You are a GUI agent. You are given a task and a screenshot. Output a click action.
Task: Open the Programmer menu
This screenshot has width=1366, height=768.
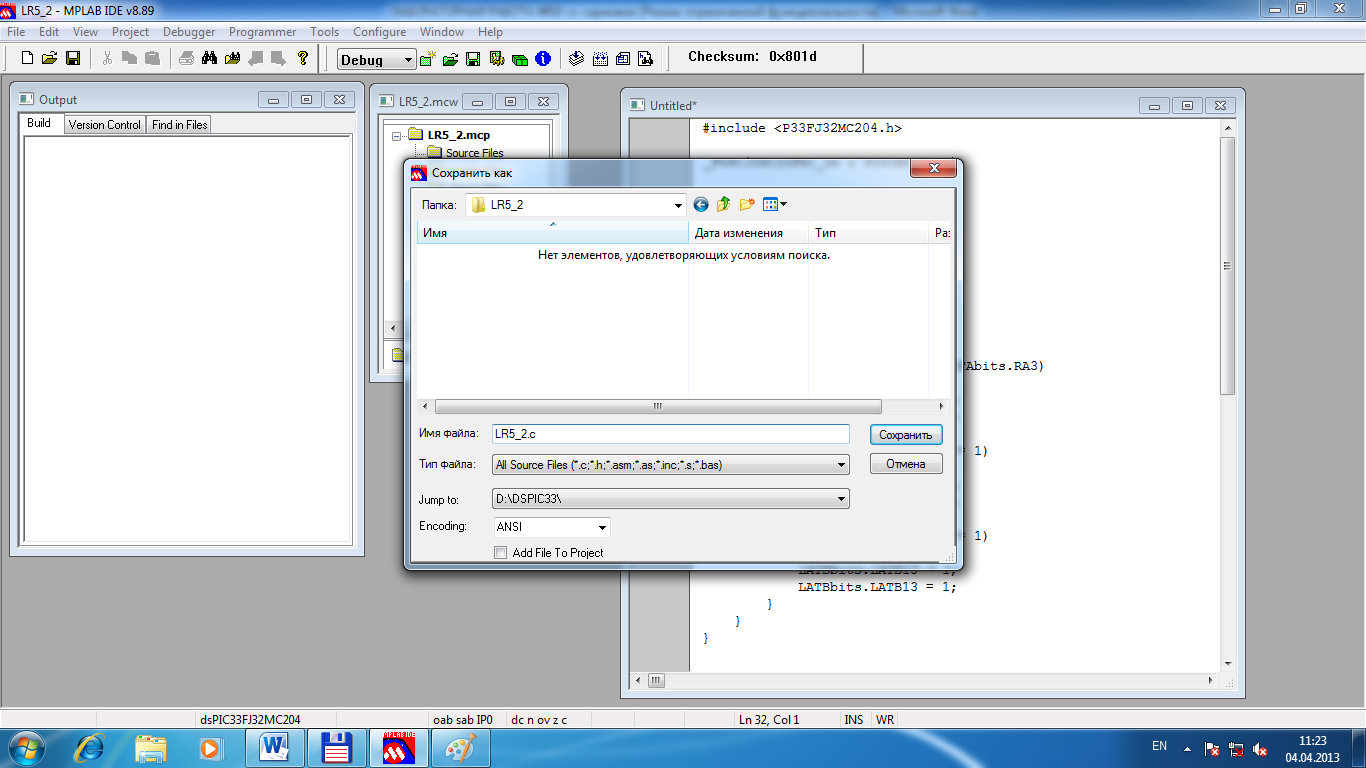click(262, 32)
